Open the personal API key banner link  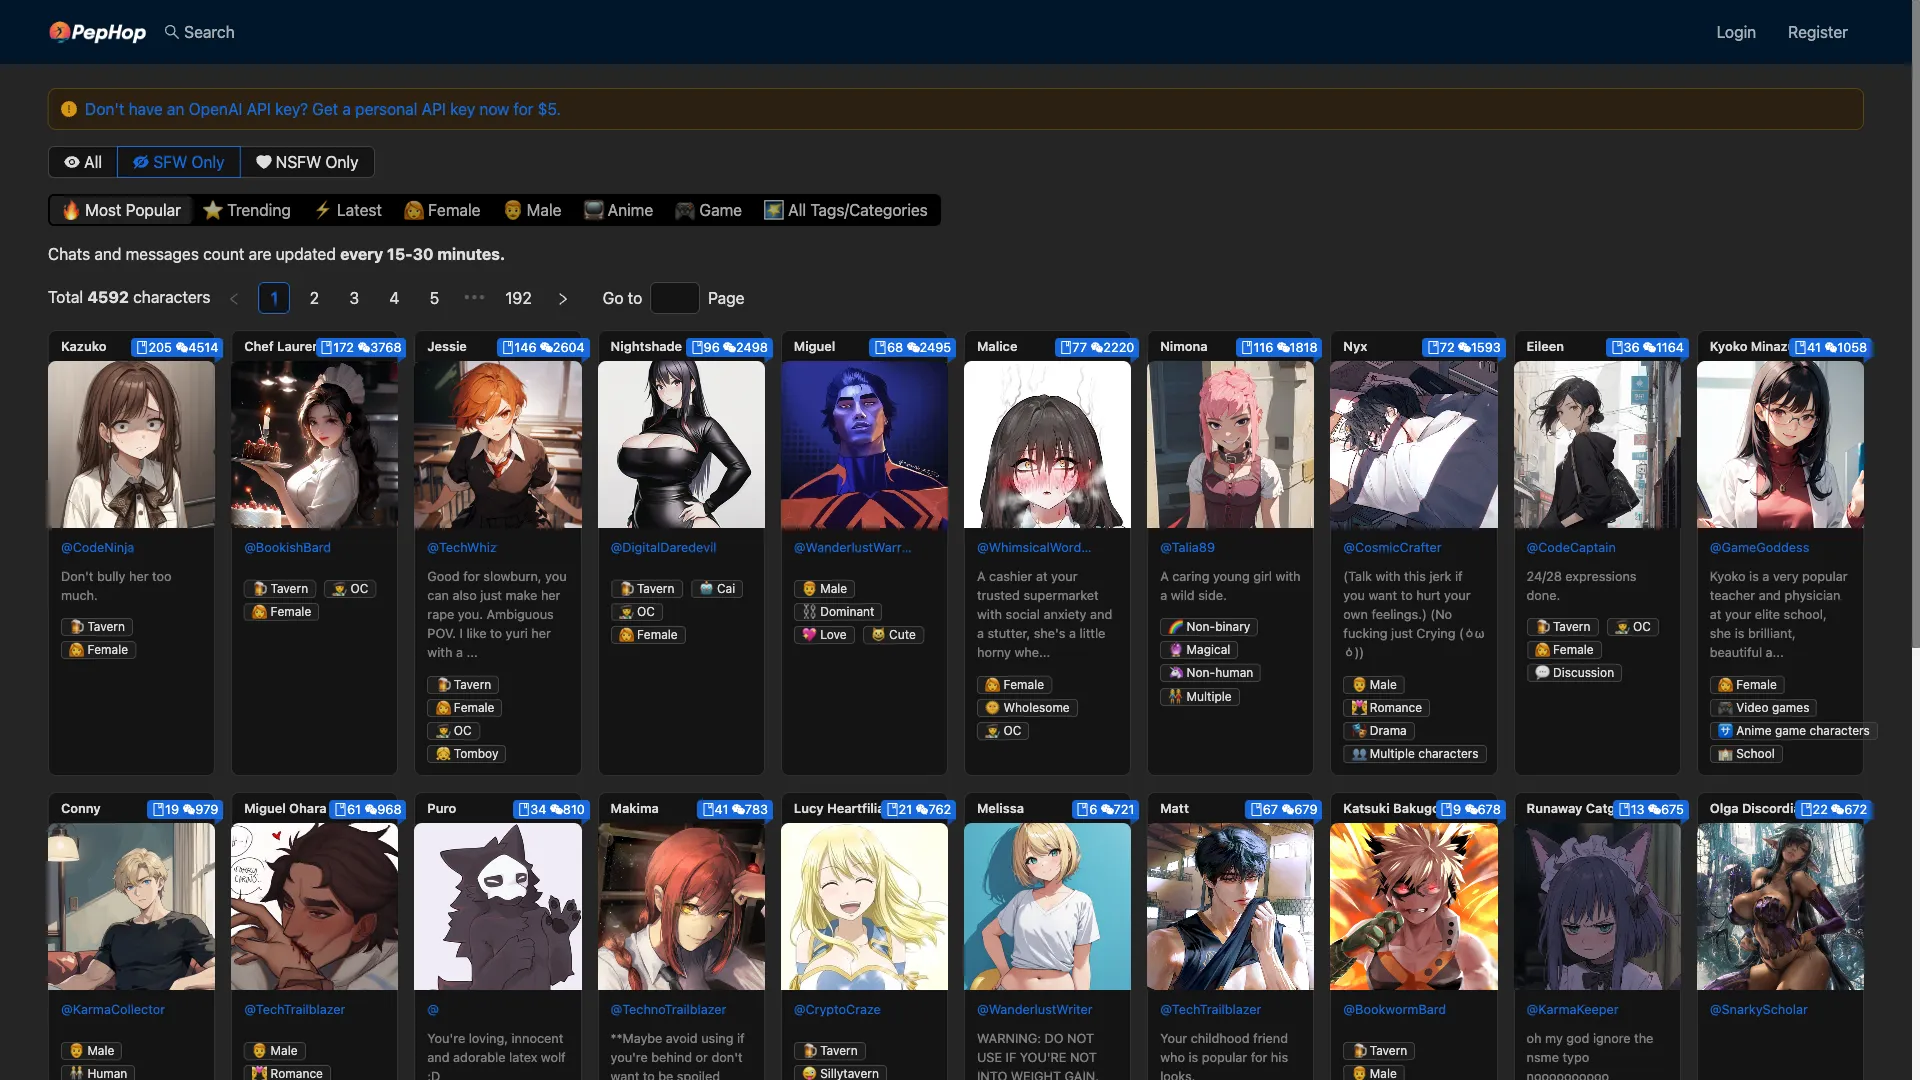click(322, 109)
